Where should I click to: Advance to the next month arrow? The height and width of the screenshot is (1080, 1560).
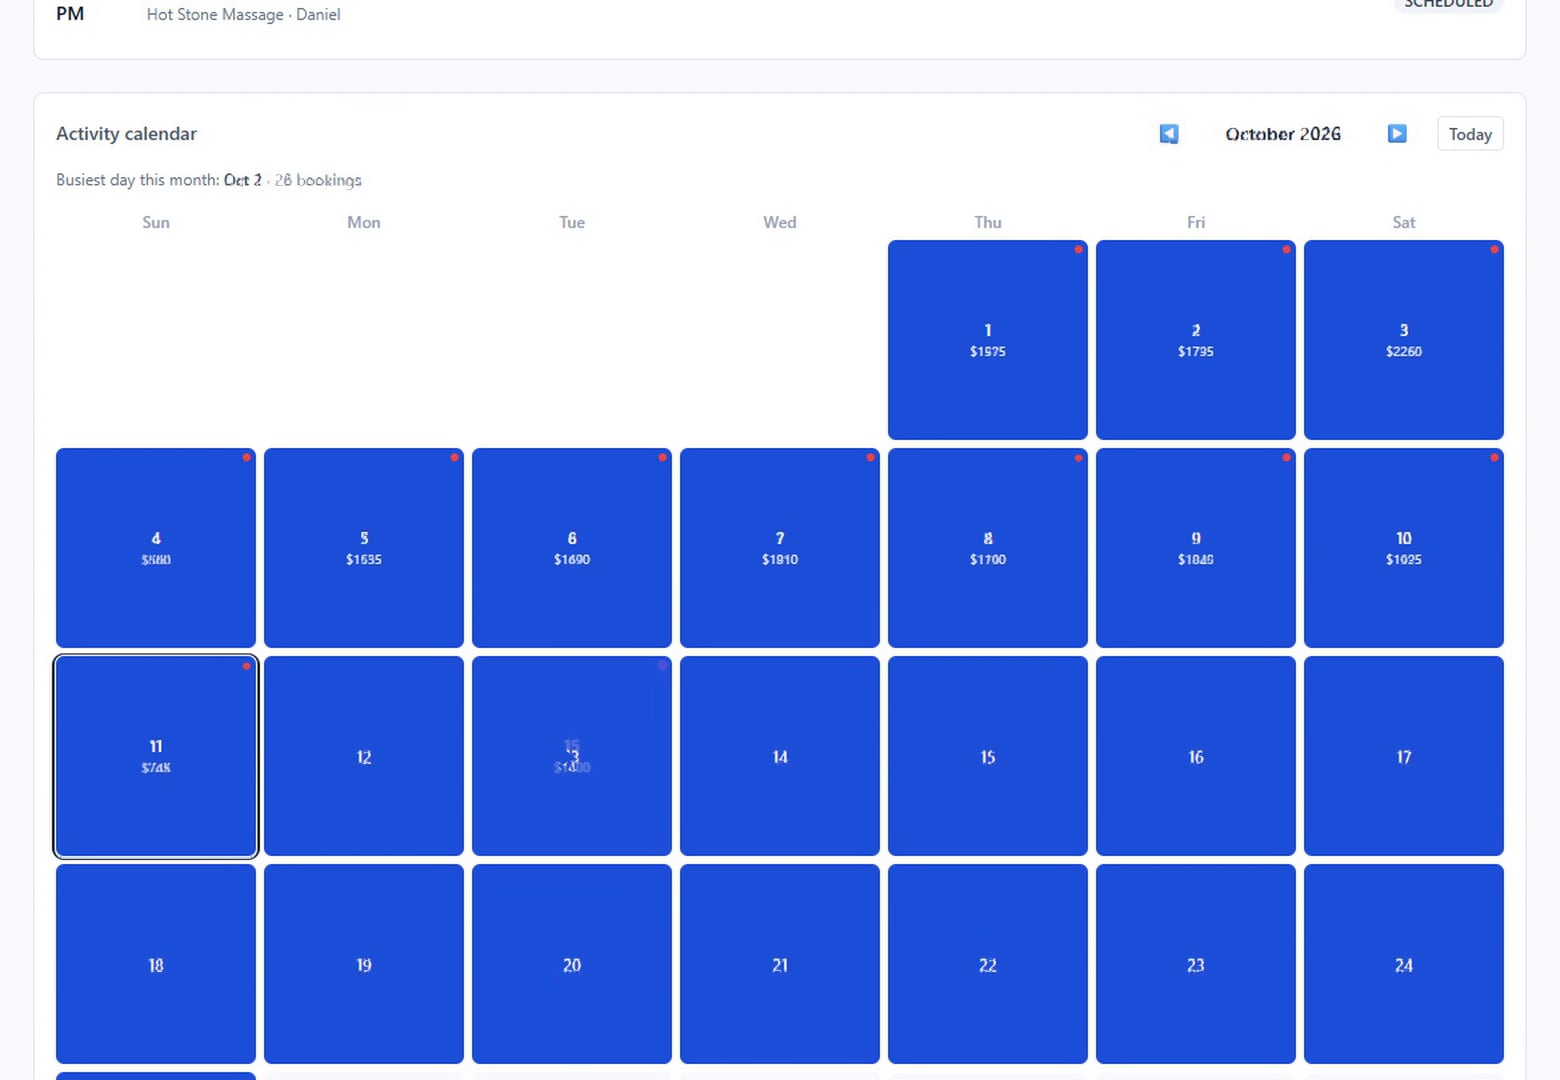point(1397,134)
